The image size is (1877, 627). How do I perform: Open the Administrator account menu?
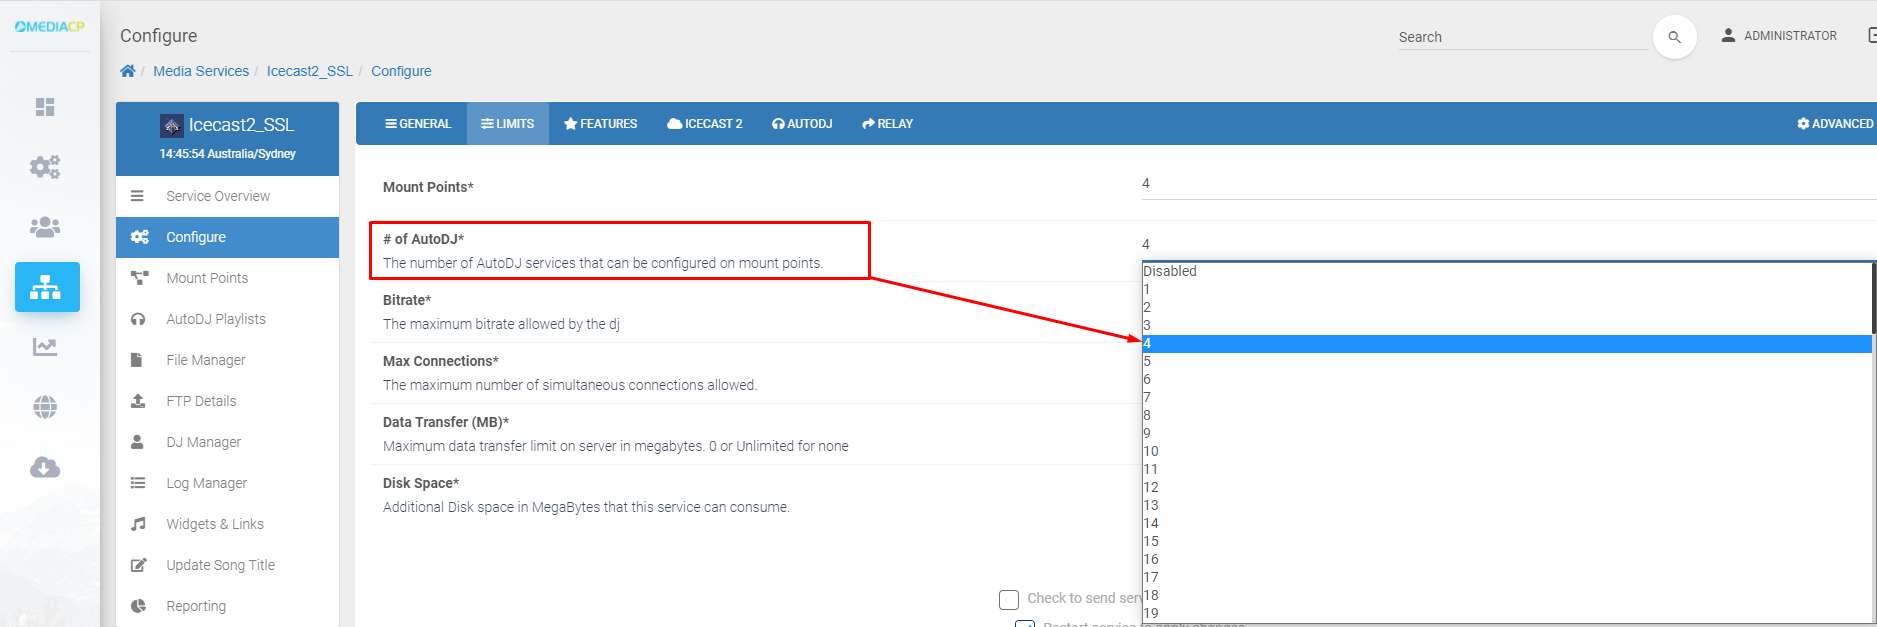point(1779,36)
